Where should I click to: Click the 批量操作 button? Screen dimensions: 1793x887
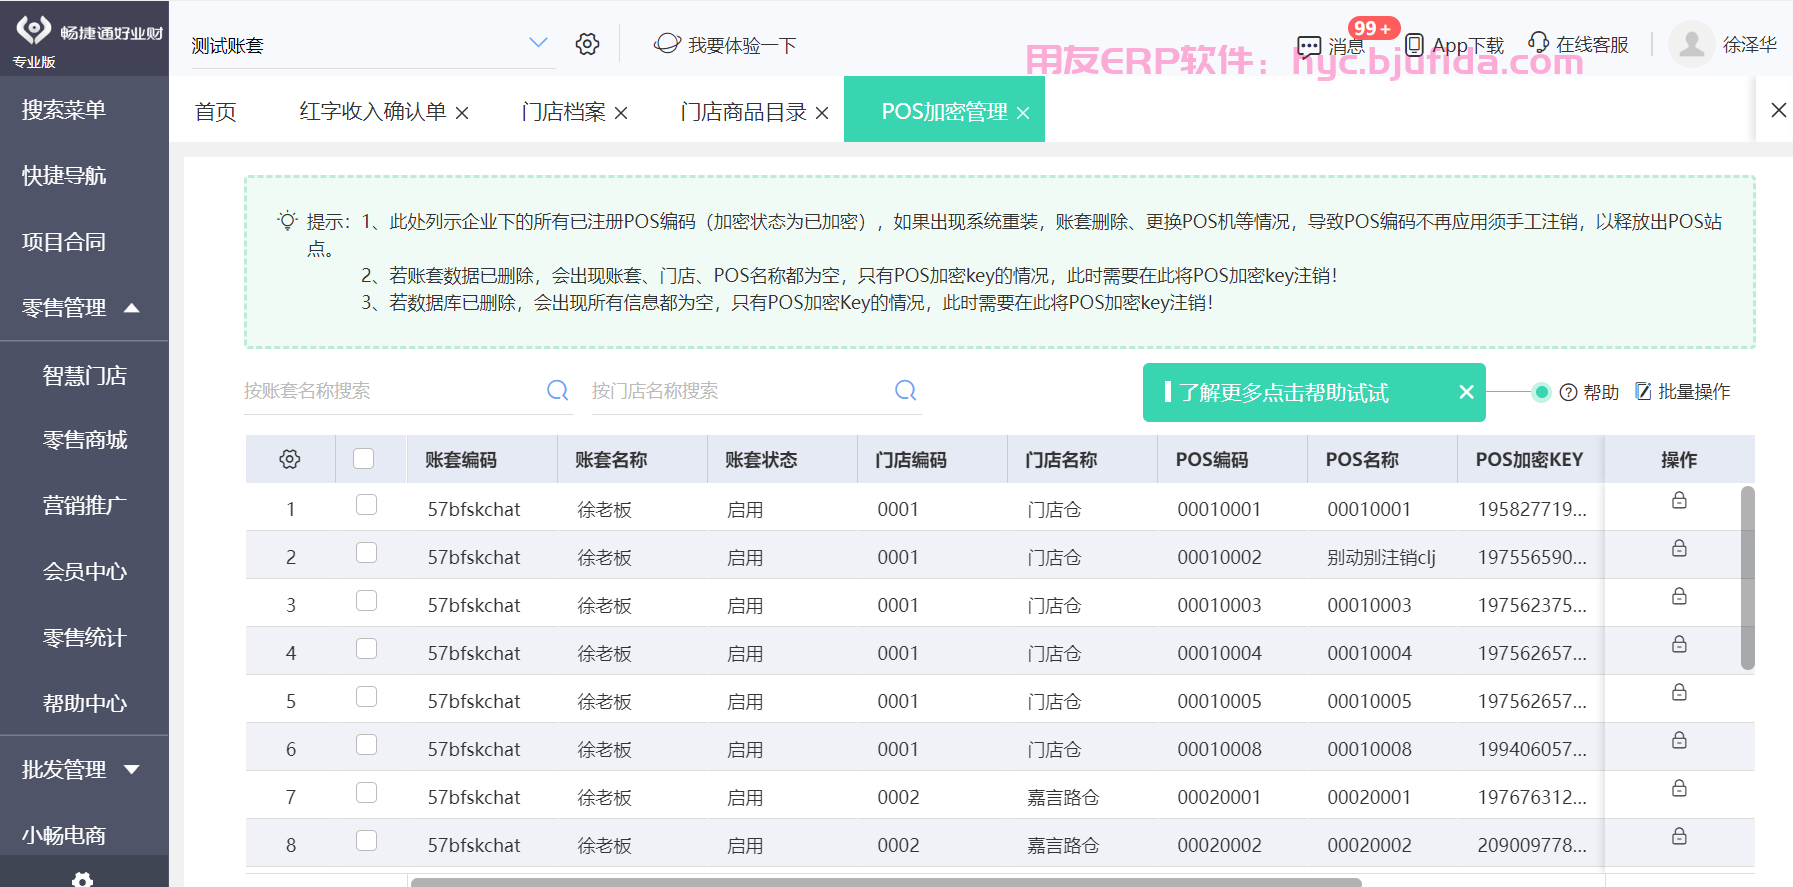[1682, 391]
